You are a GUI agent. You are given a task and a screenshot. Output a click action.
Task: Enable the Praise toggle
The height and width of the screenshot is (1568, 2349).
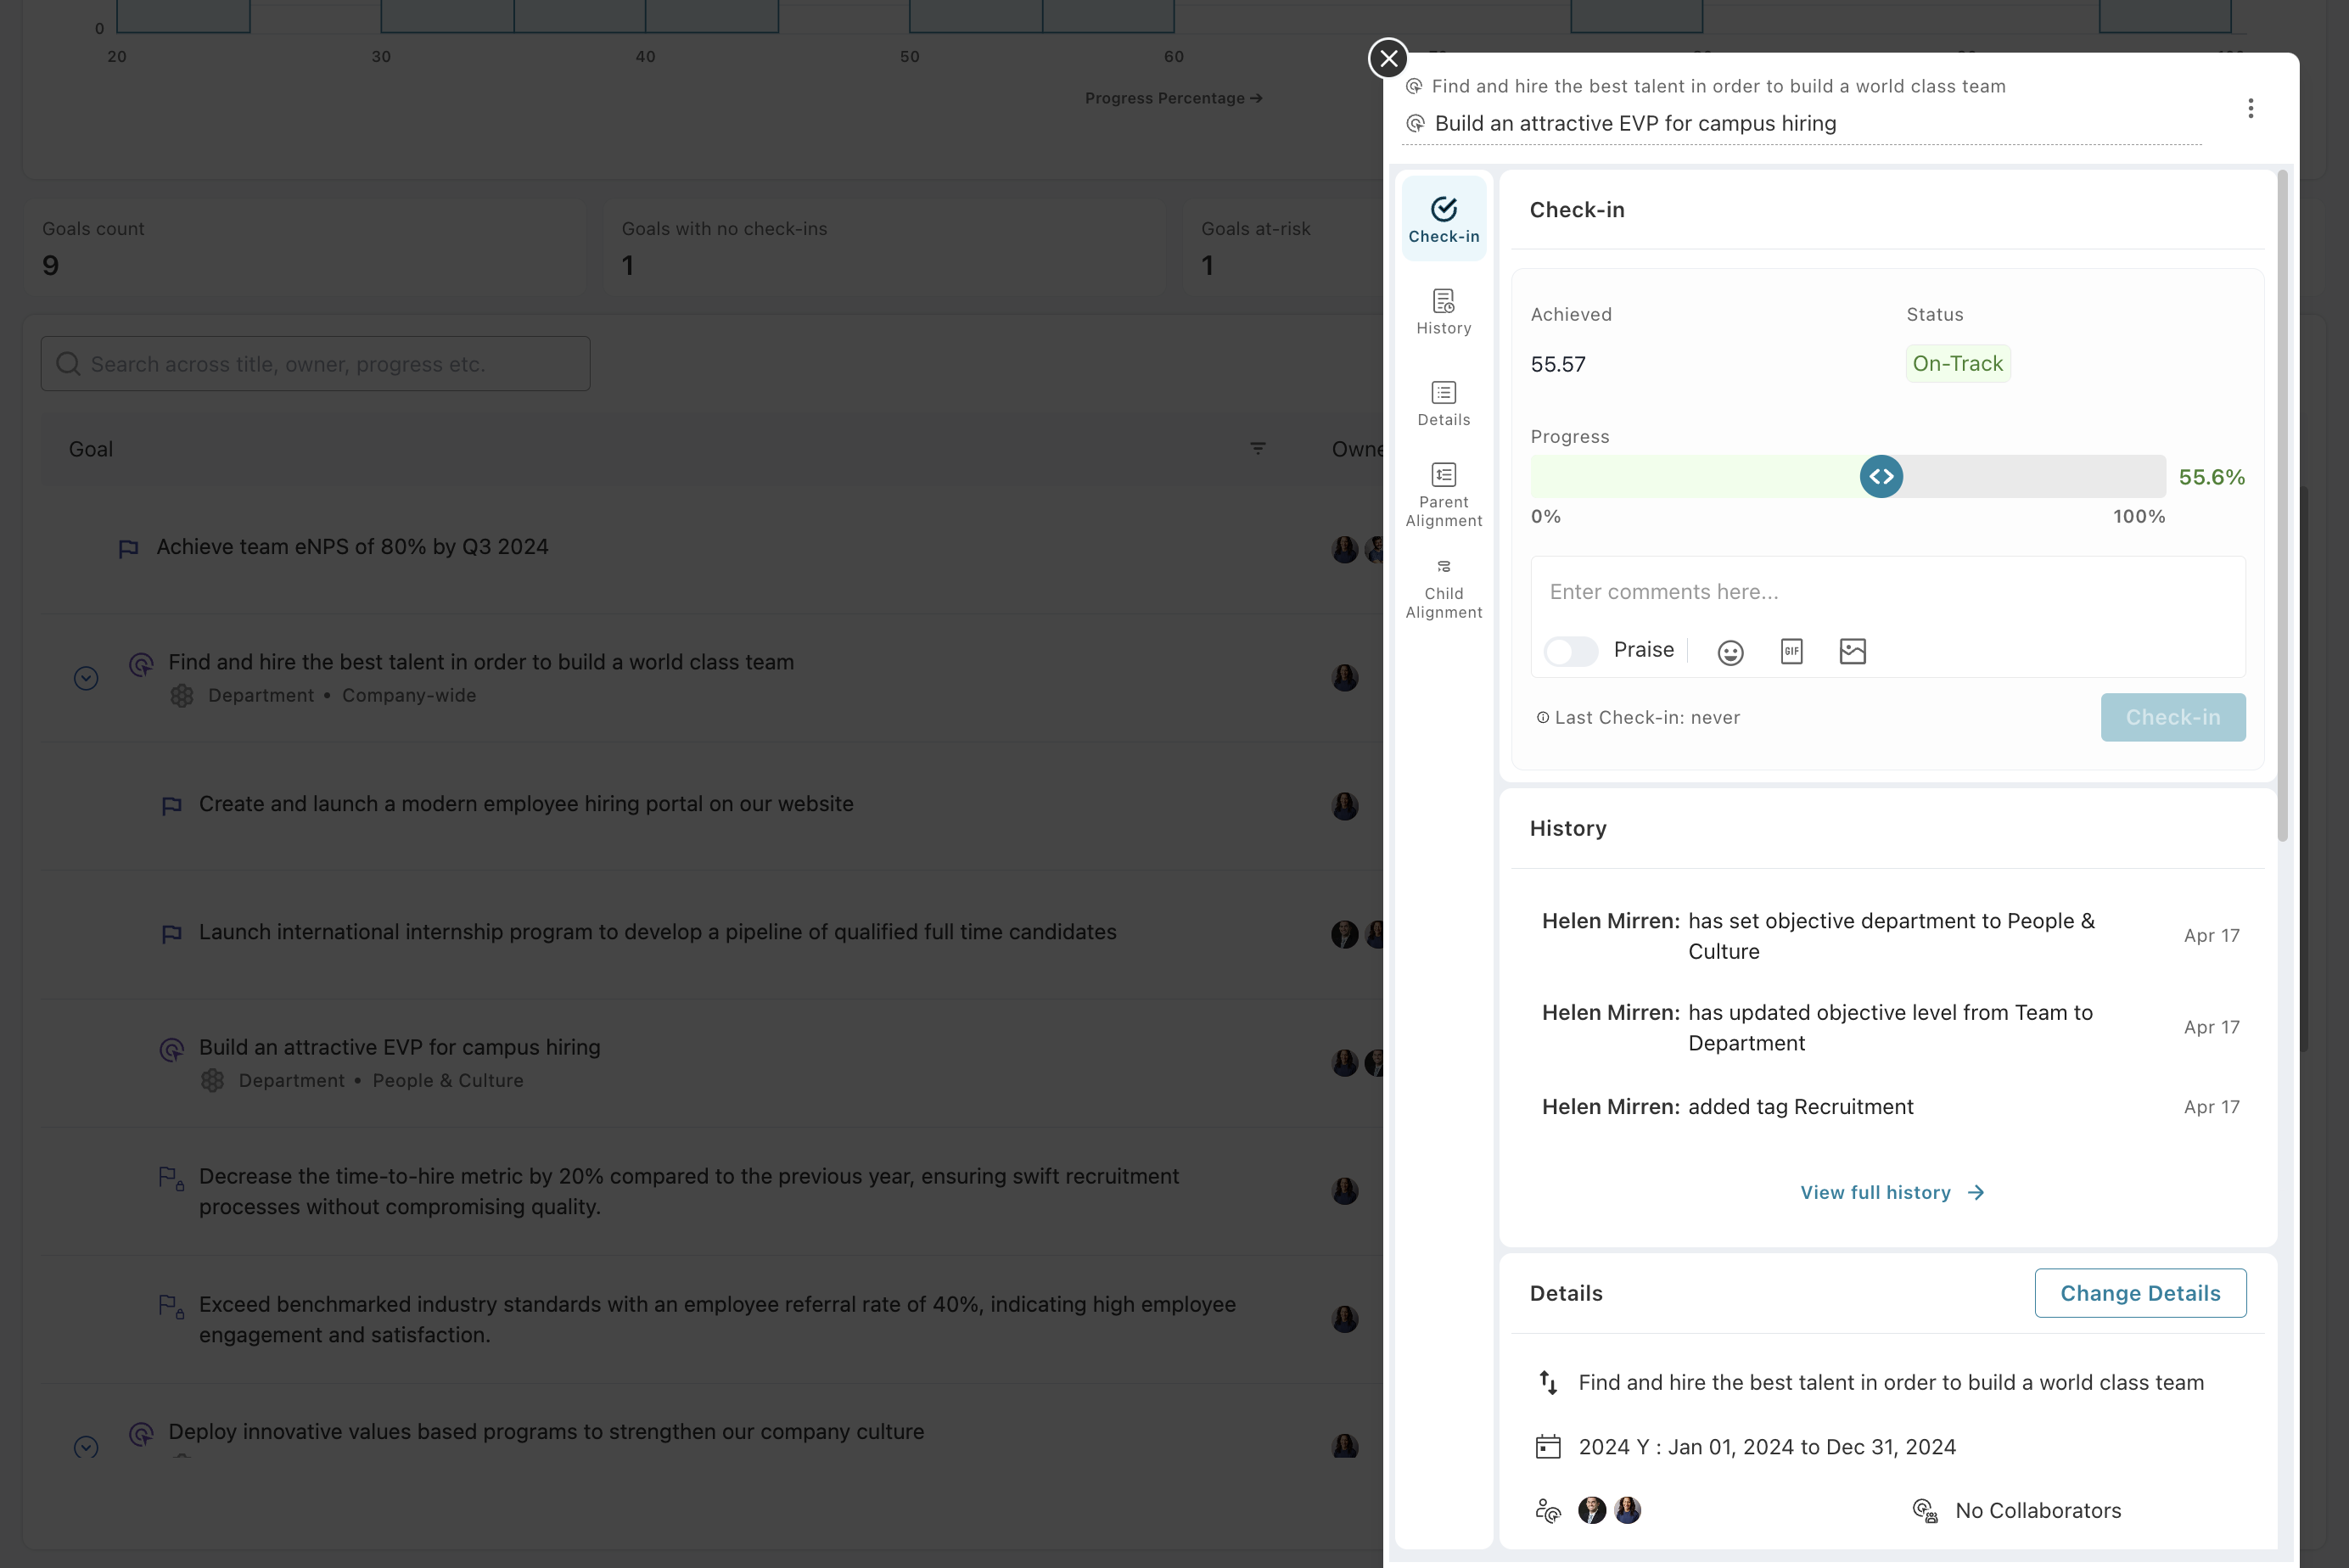(x=1570, y=651)
